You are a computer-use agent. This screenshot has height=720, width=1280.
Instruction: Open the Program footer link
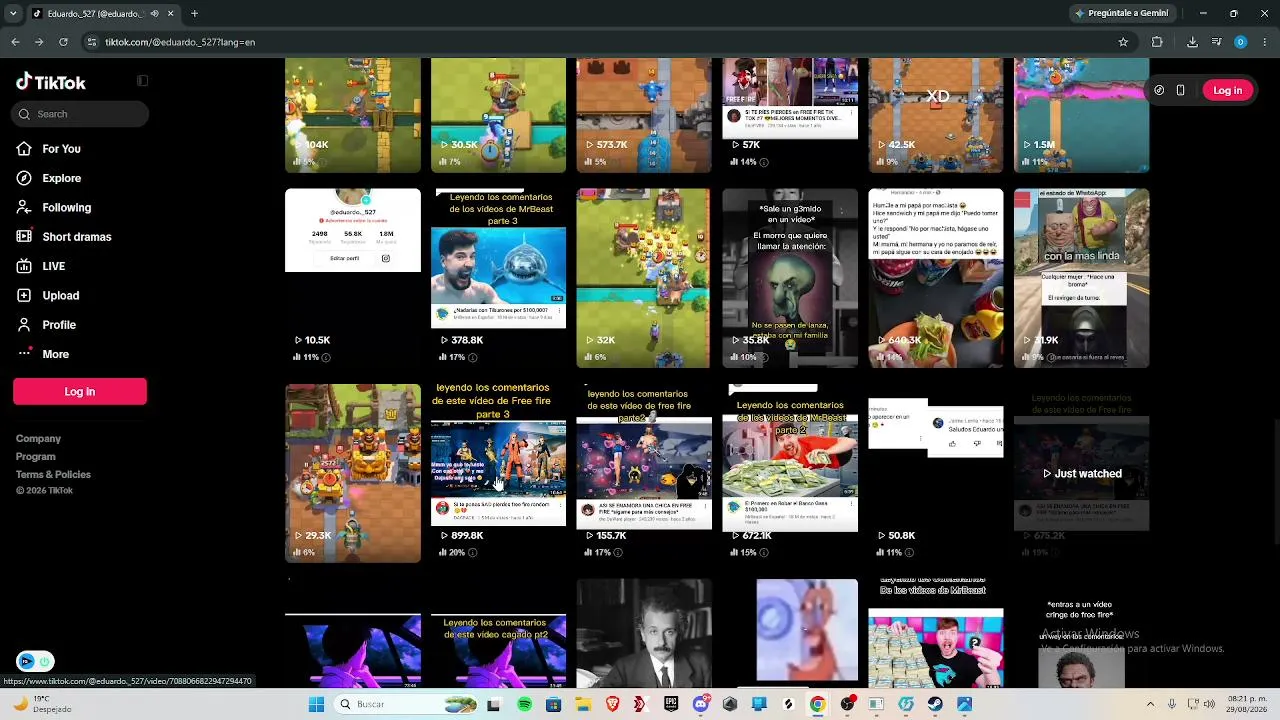coord(36,456)
